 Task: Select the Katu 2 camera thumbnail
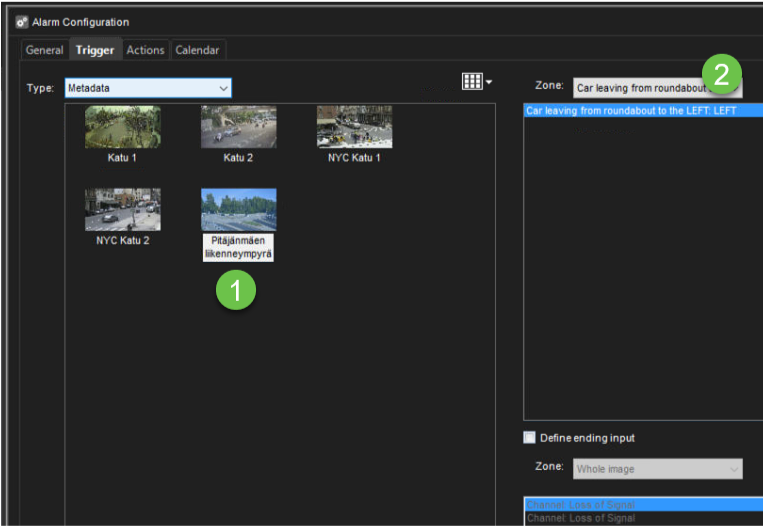click(238, 127)
